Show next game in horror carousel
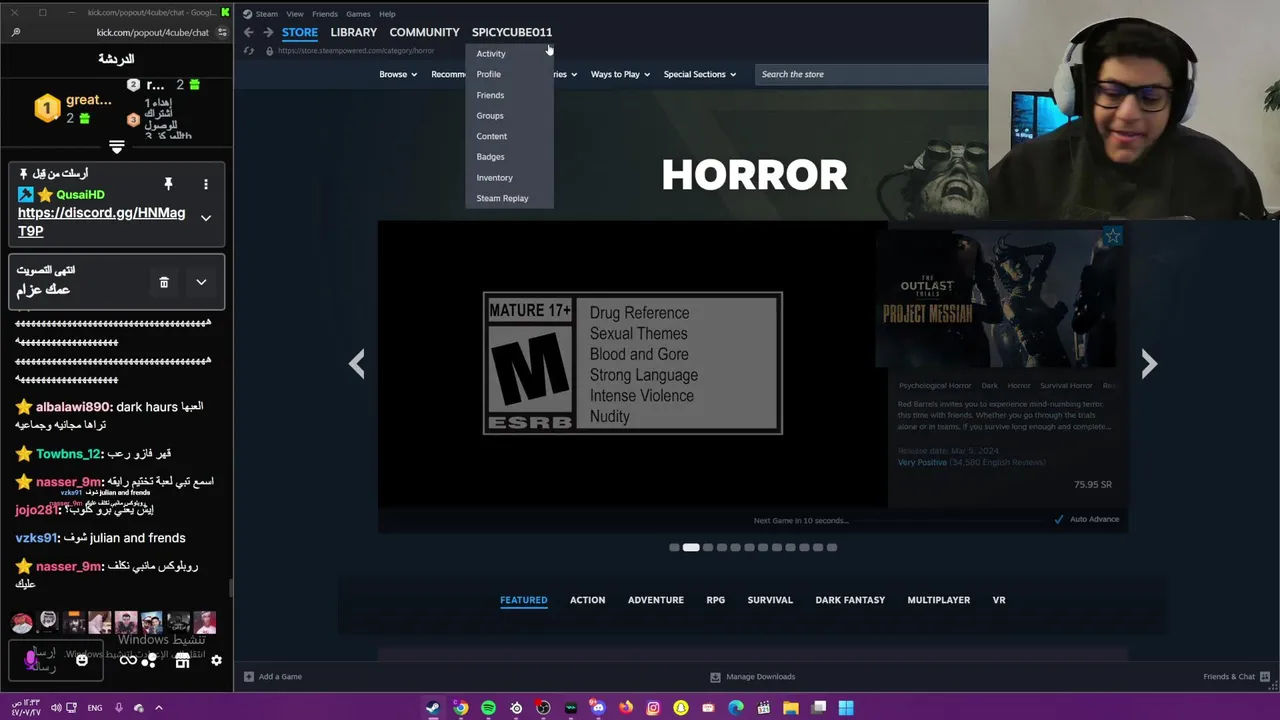The height and width of the screenshot is (720, 1280). click(1149, 363)
